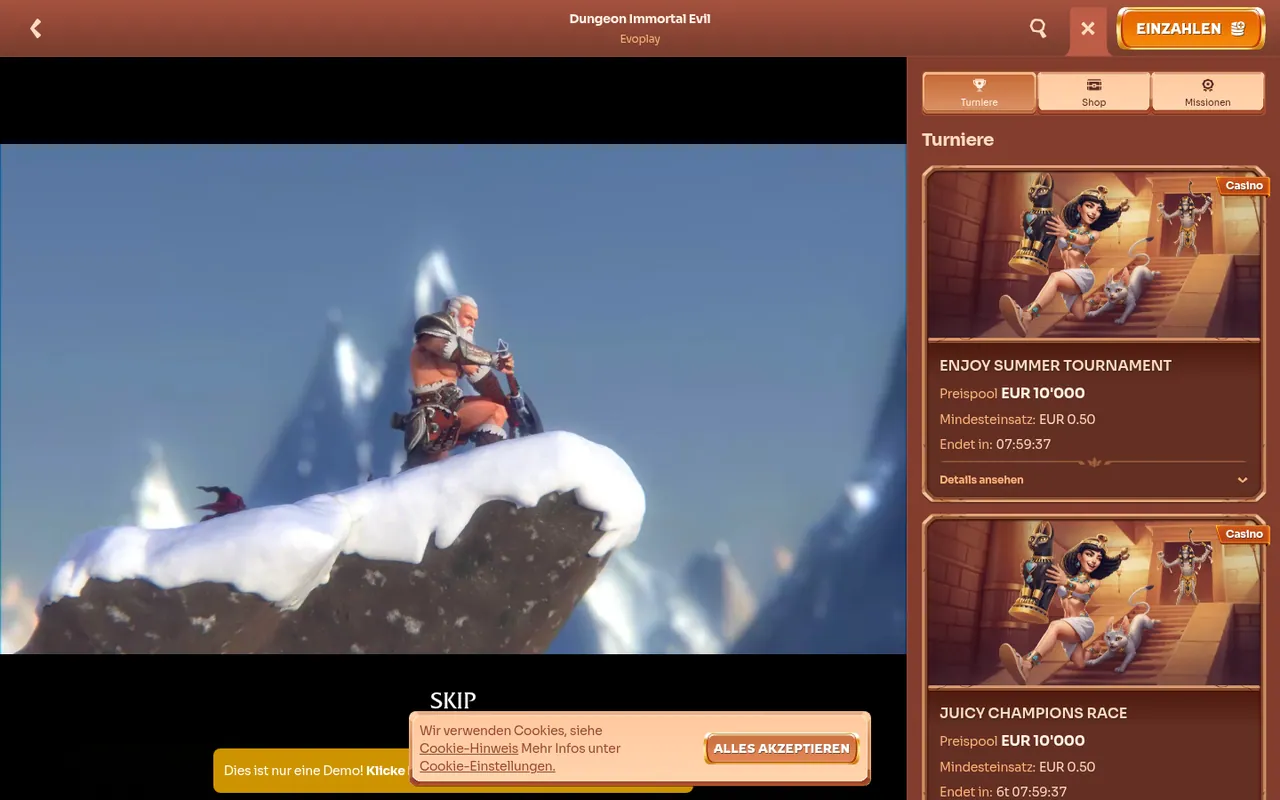Image resolution: width=1280 pixels, height=800 pixels.
Task: Click the JUICY CHAMPIONS RACE title
Action: (1034, 713)
